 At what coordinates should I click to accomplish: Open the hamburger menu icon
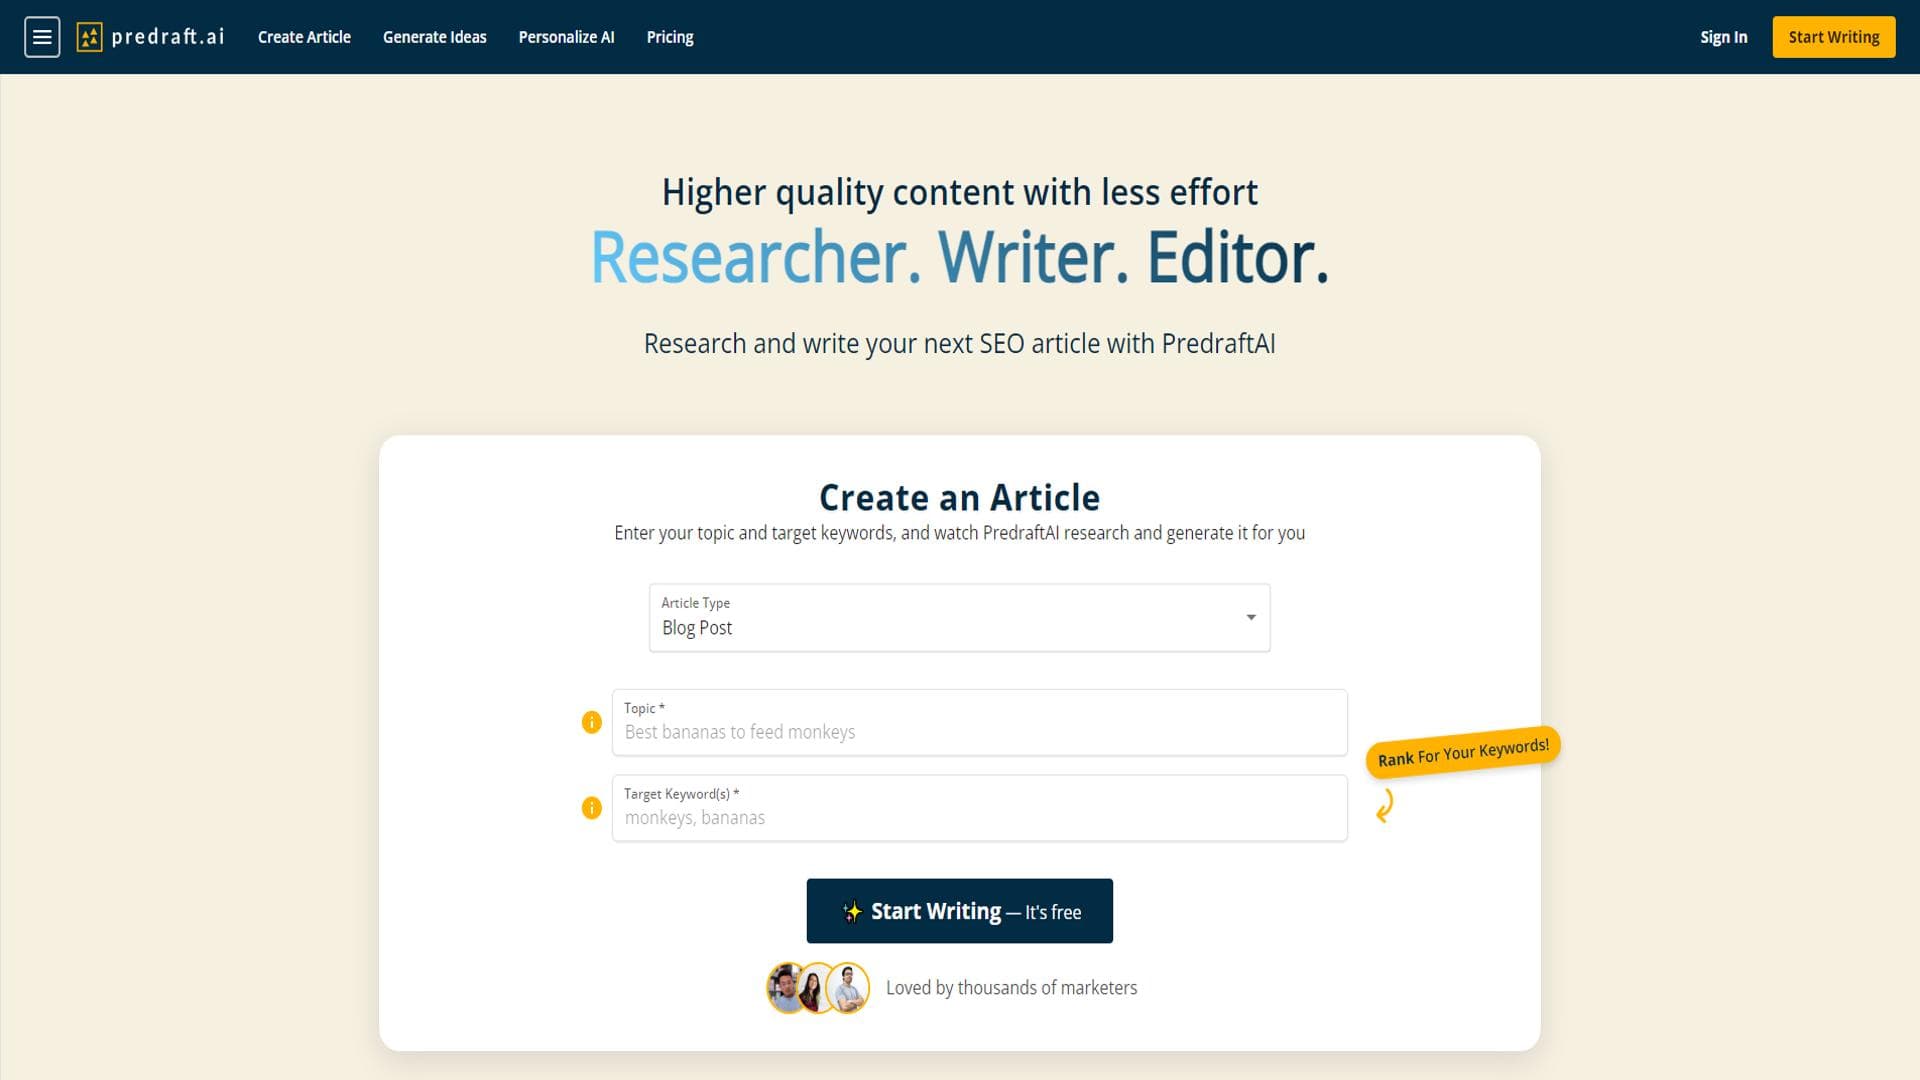(x=42, y=37)
